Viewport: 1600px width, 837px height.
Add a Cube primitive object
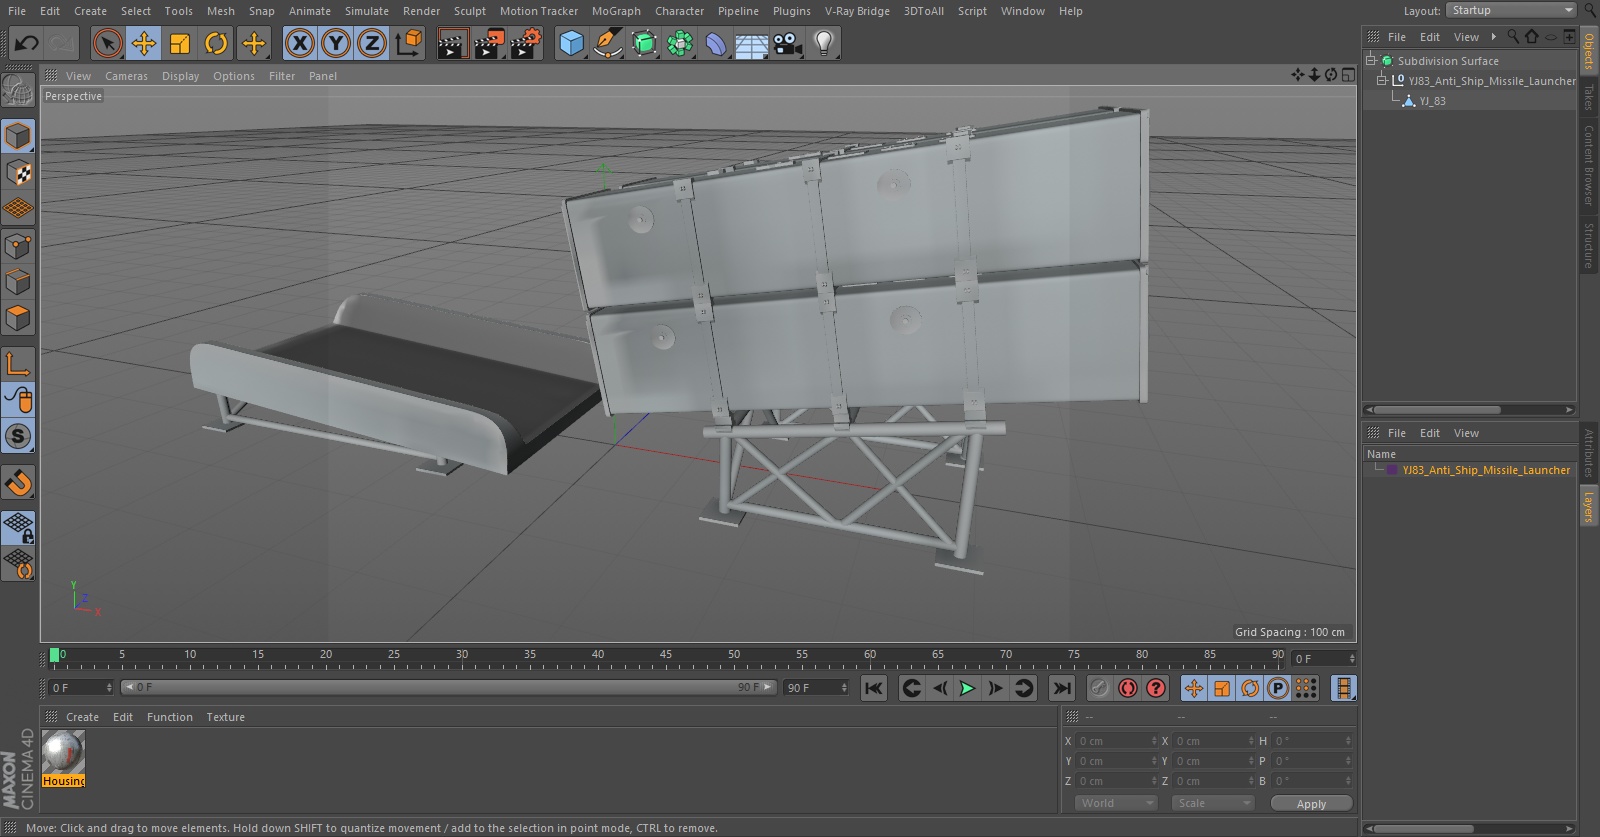571,43
